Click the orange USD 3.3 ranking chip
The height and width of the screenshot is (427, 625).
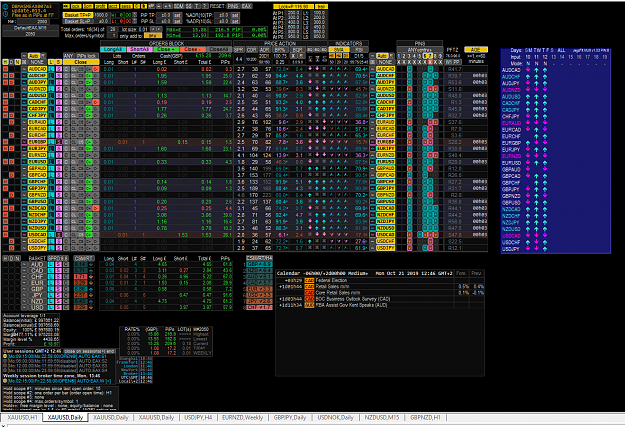pos(259,295)
